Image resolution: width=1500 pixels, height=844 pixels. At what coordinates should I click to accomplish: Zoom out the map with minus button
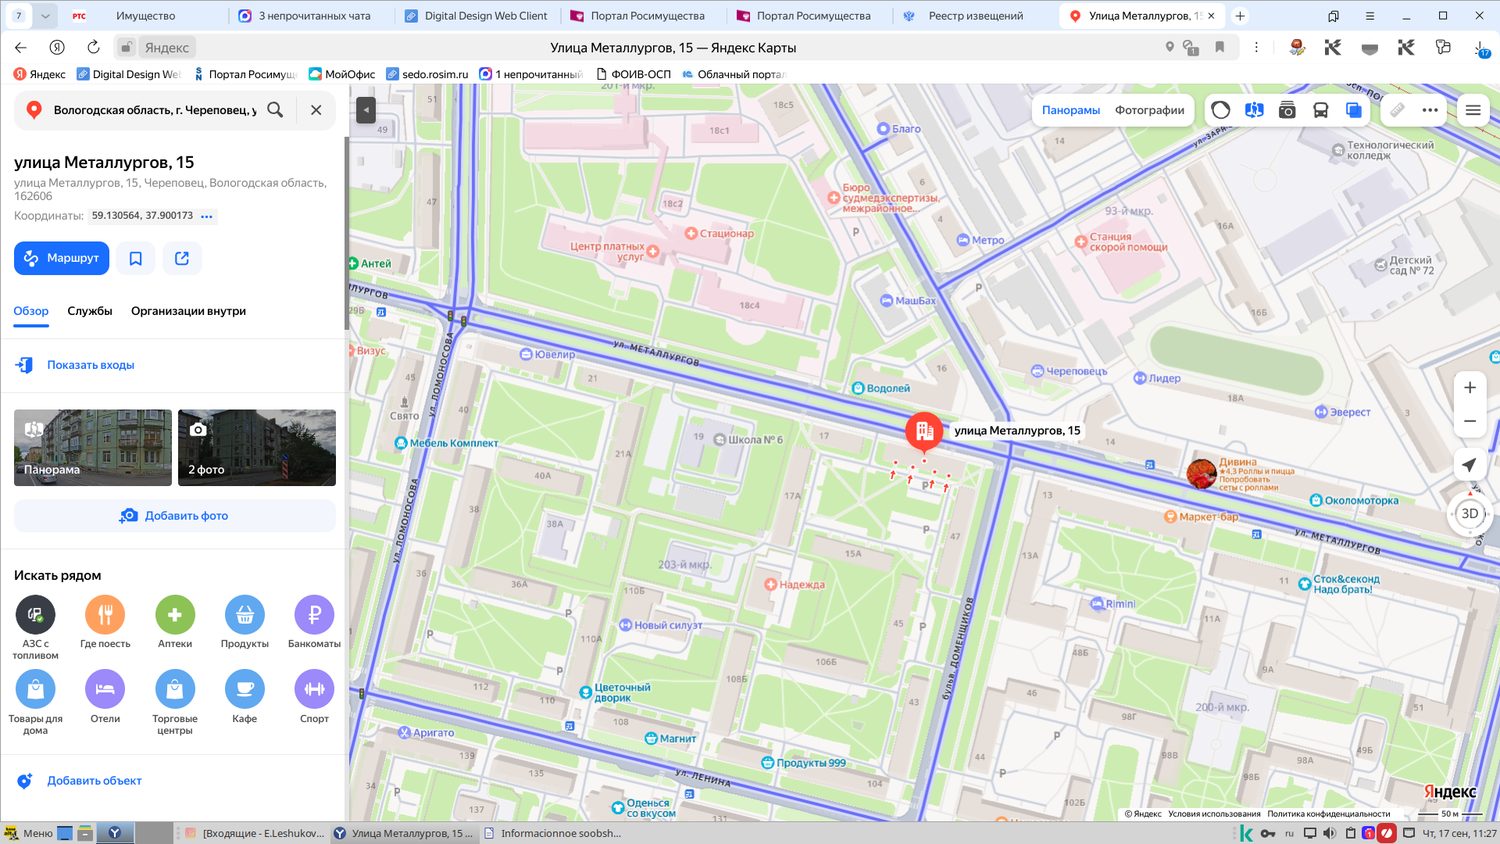pos(1470,421)
